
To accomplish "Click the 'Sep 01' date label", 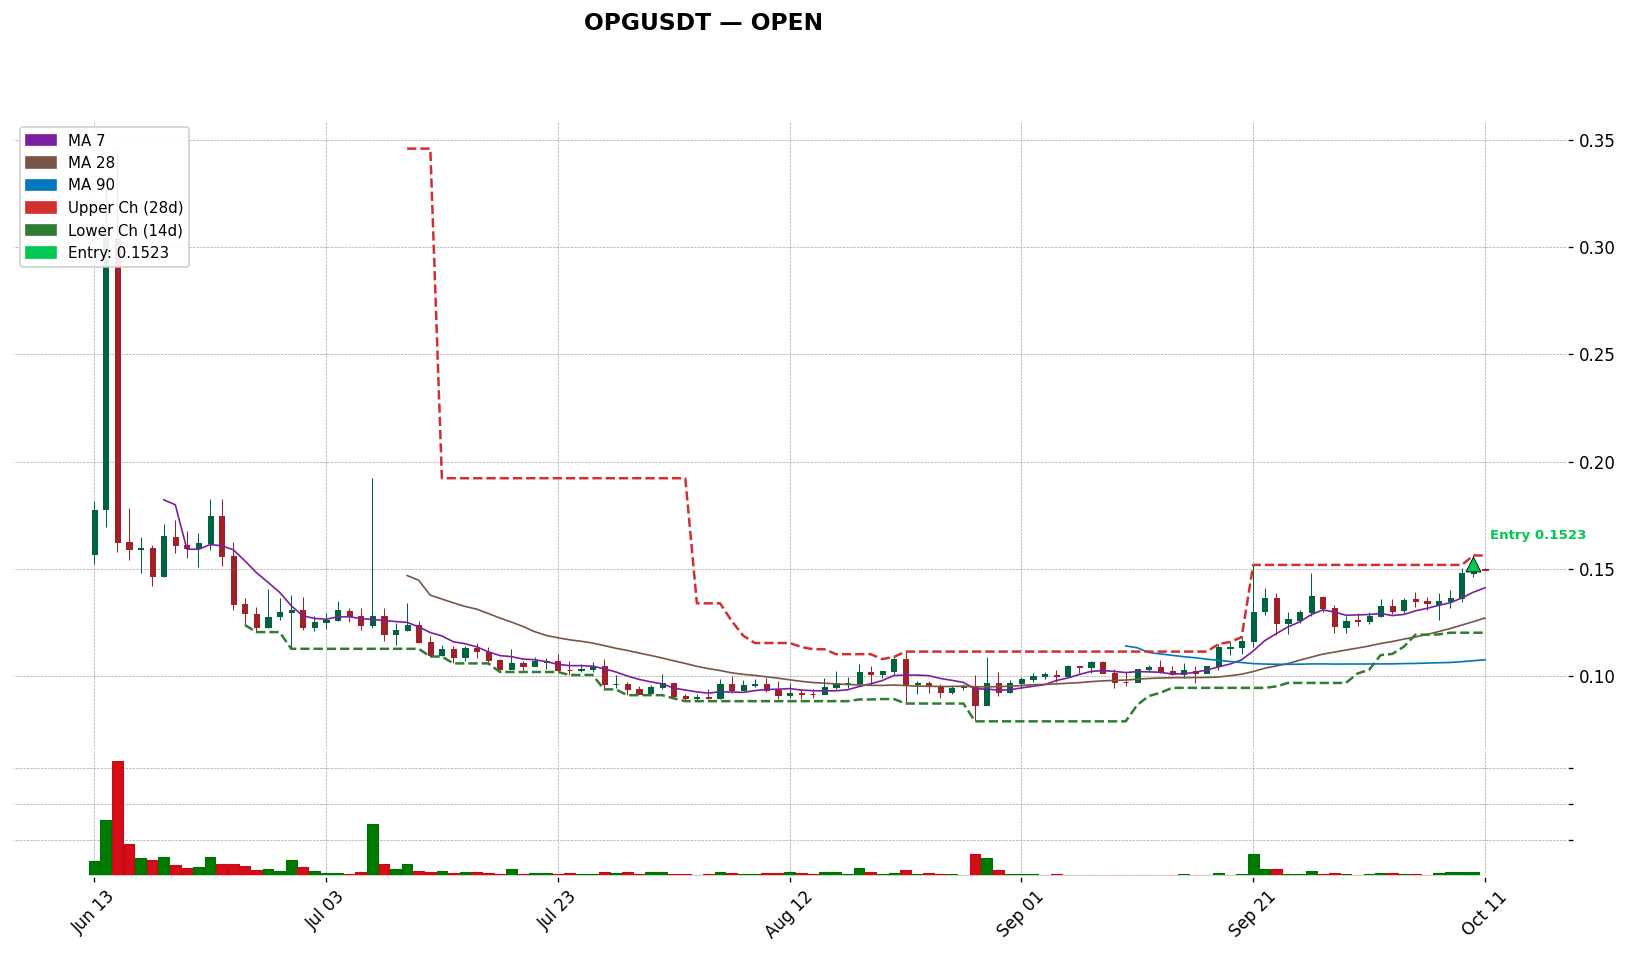I will (1018, 914).
